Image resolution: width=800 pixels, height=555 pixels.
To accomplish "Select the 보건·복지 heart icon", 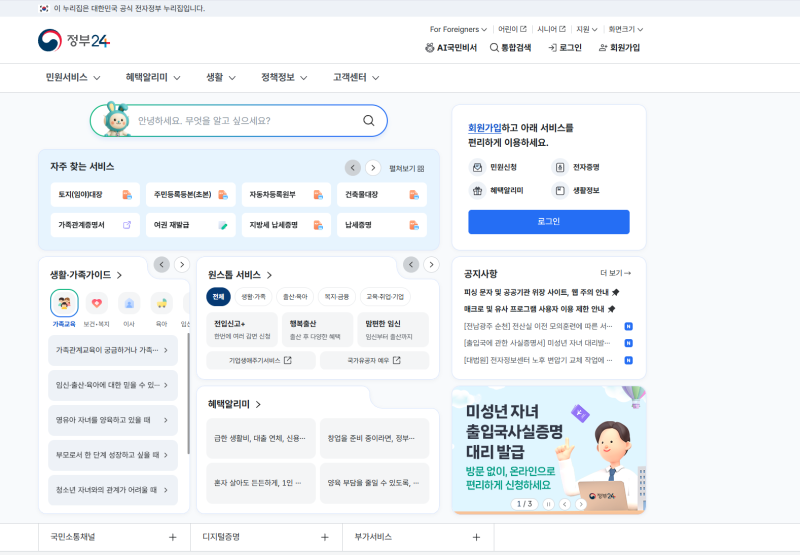I will tap(96, 303).
